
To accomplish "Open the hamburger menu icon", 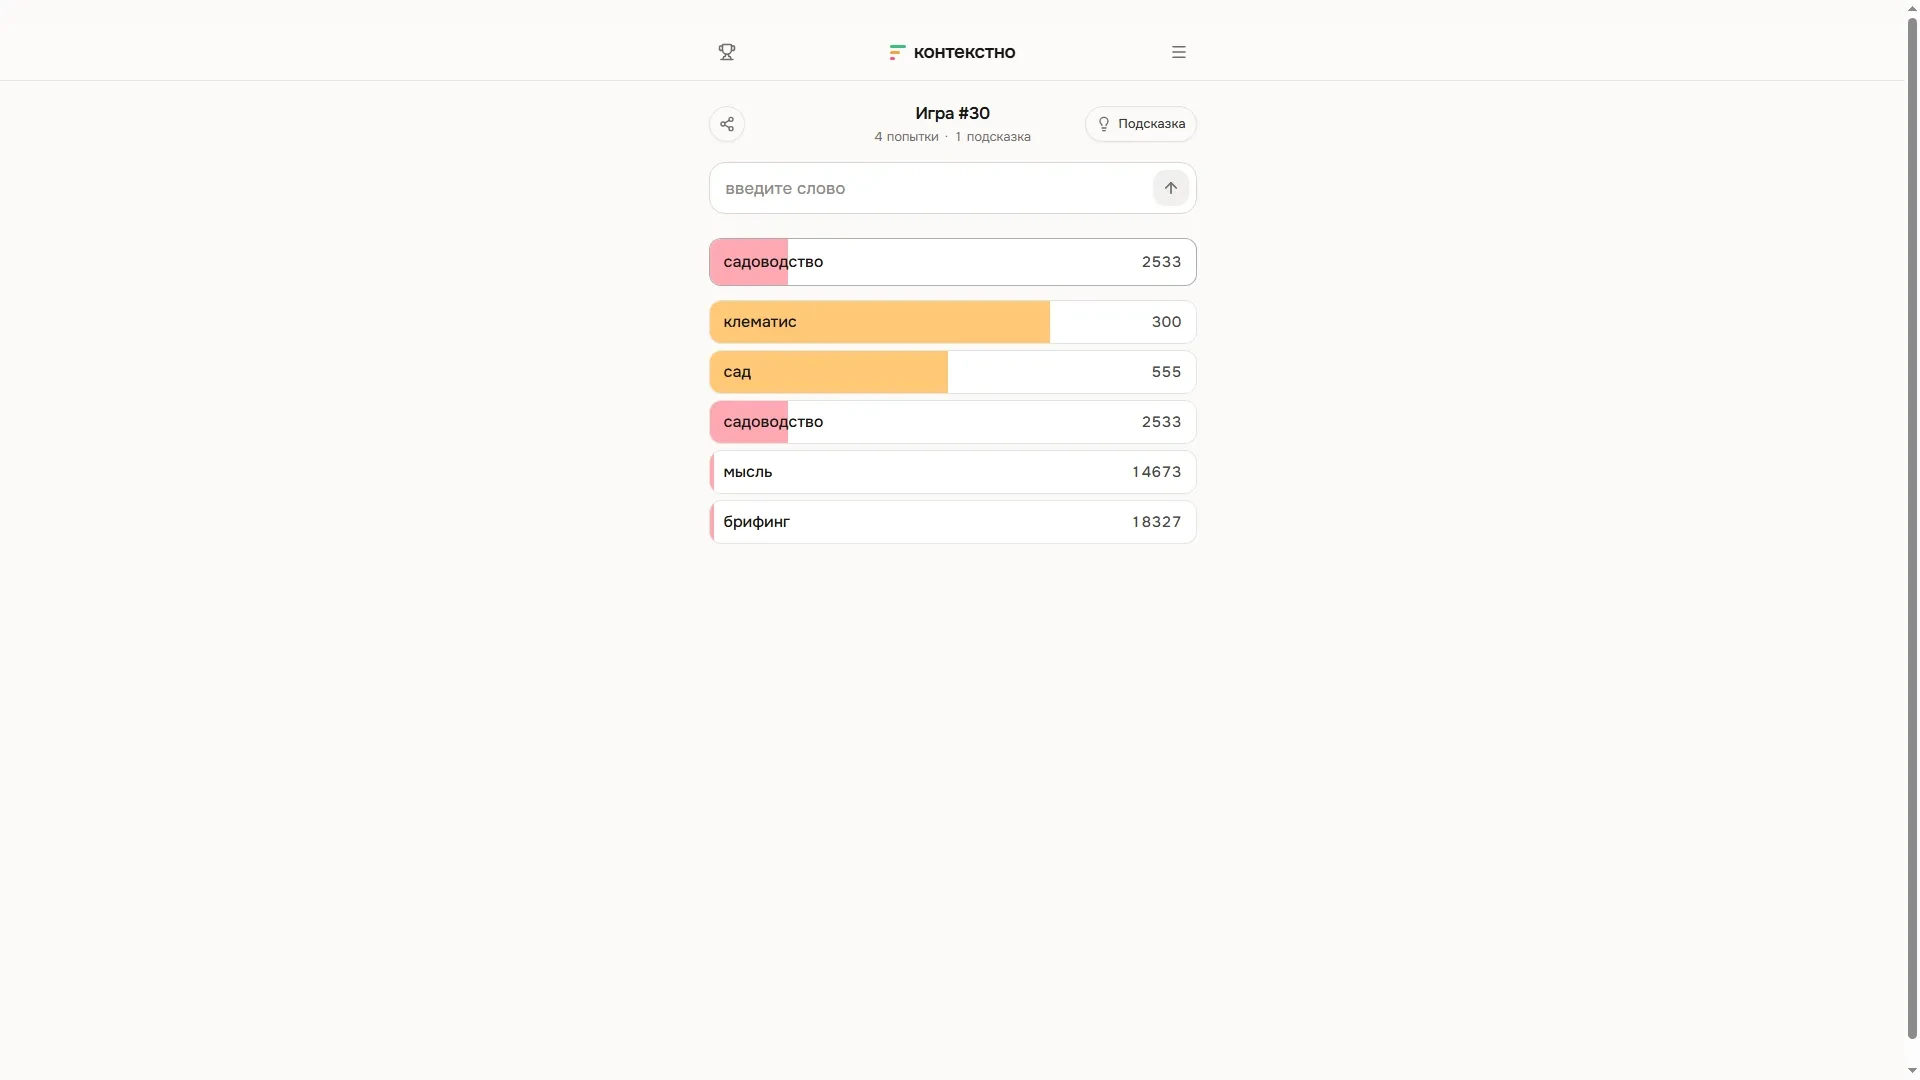I will (1179, 52).
